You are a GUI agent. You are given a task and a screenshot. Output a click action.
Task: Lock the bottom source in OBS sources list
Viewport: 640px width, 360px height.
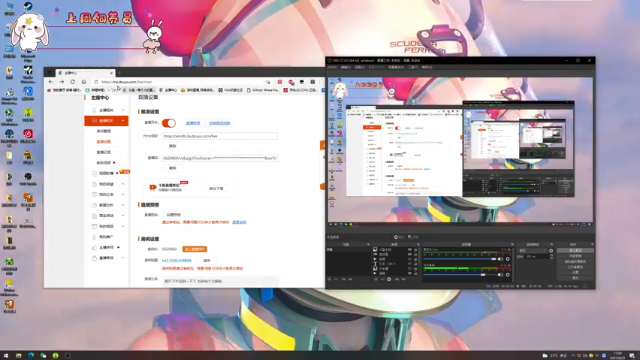click(416, 273)
